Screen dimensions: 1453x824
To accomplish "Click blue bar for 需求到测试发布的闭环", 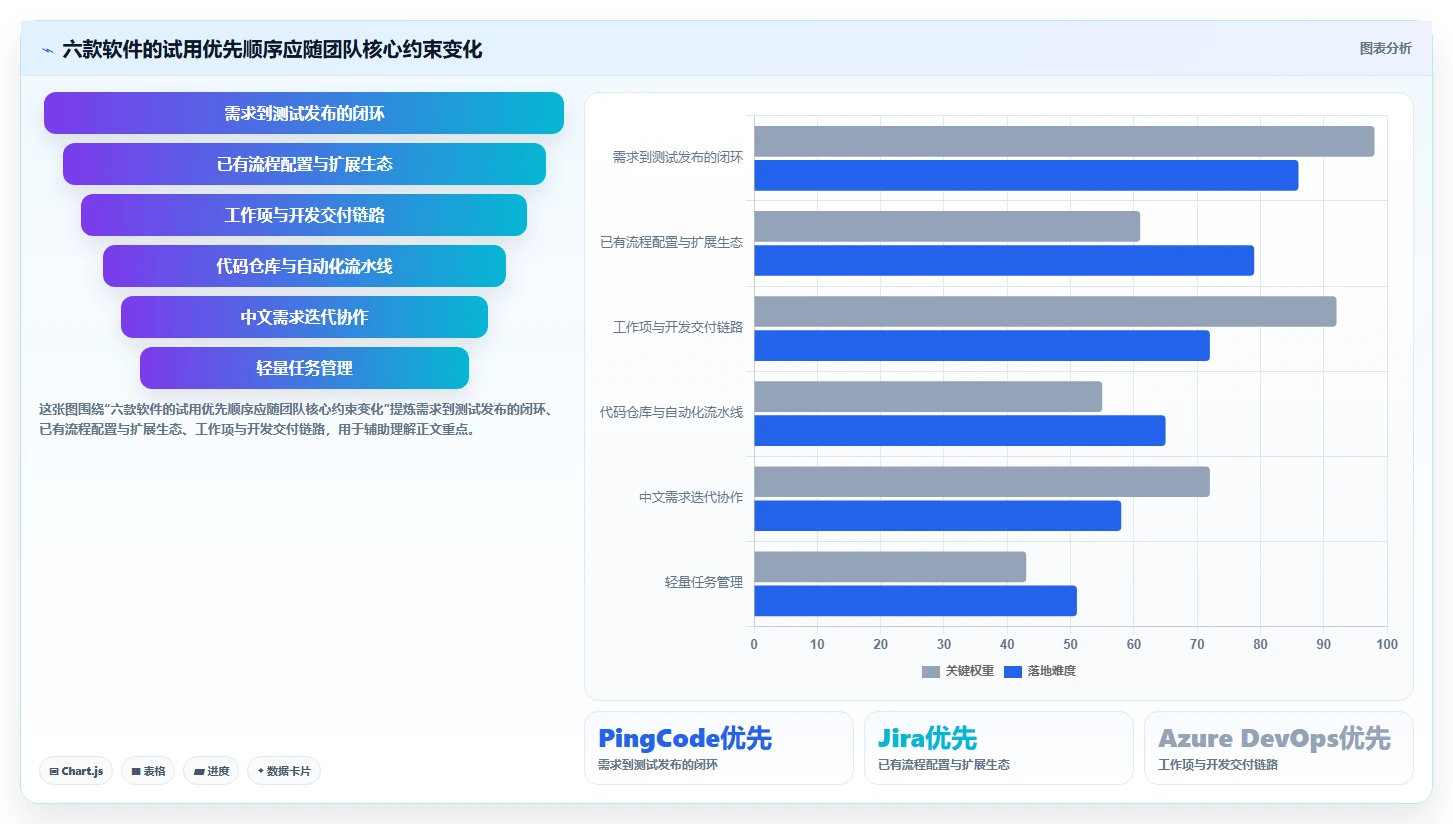I will pyautogui.click(x=1026, y=175).
